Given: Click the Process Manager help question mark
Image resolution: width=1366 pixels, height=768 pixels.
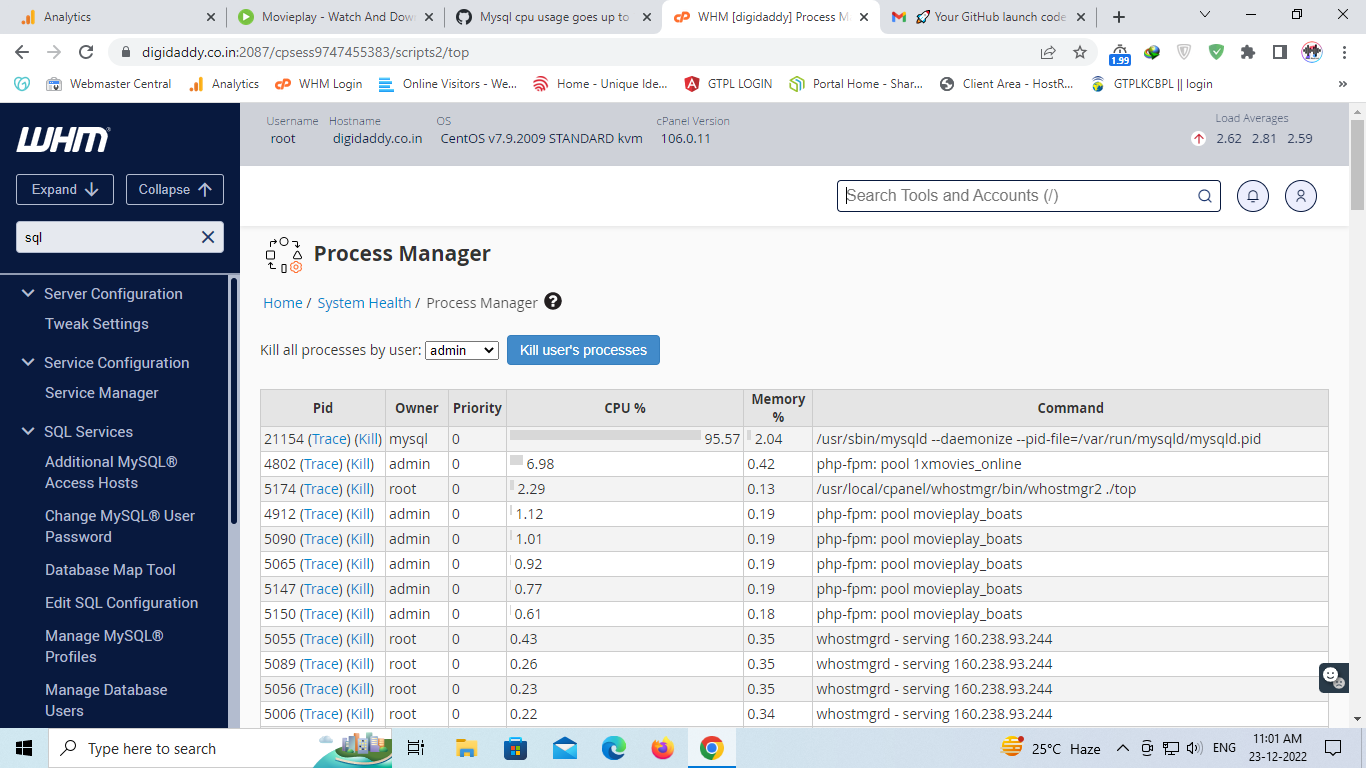Looking at the screenshot, I should (x=552, y=301).
